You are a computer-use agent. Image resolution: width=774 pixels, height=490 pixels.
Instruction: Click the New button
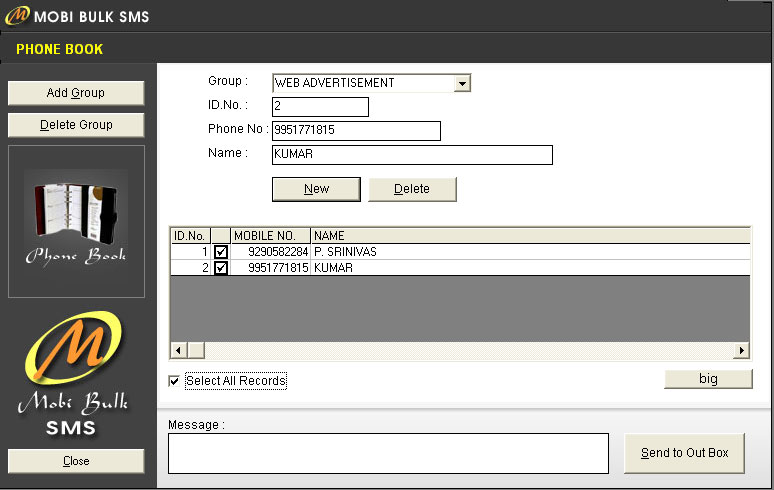coord(316,189)
